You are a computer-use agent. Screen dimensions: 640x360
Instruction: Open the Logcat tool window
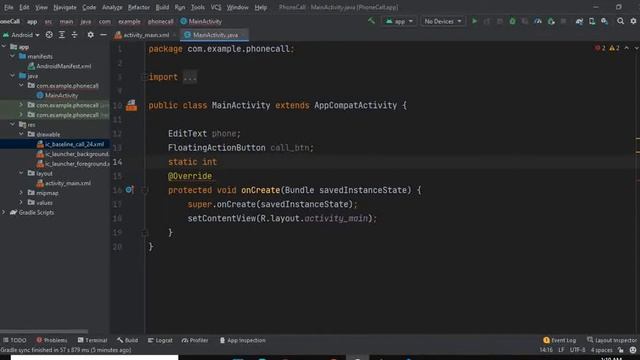[160, 340]
